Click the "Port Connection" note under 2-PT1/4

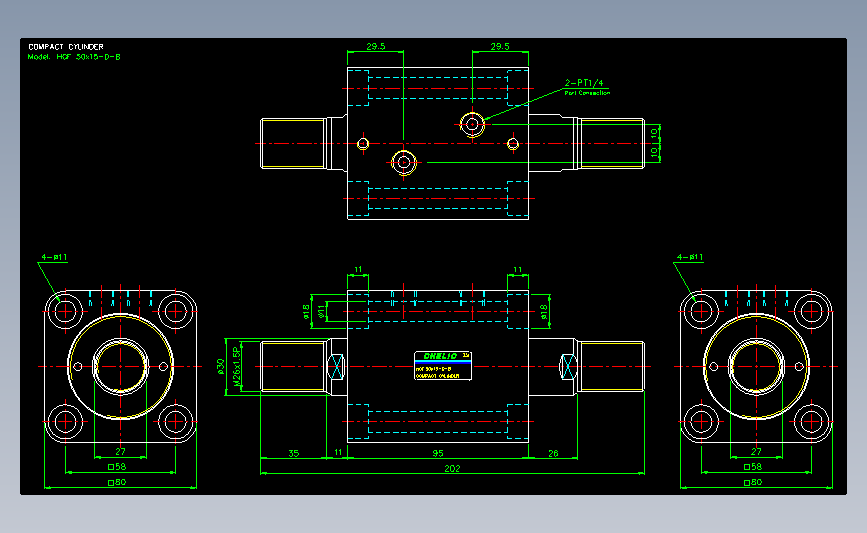coord(587,93)
